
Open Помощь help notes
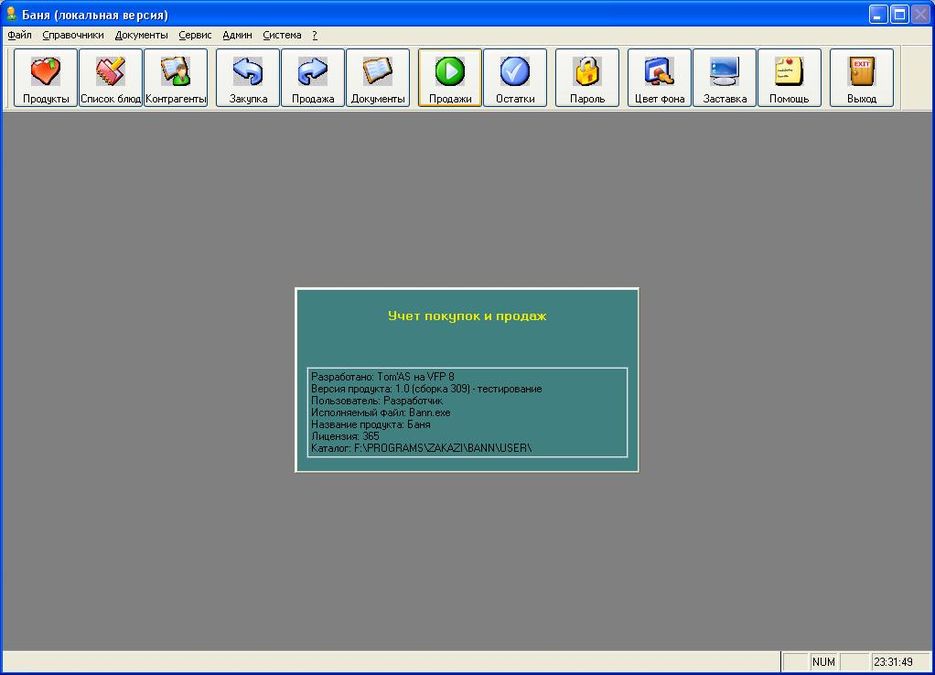pyautogui.click(x=789, y=78)
